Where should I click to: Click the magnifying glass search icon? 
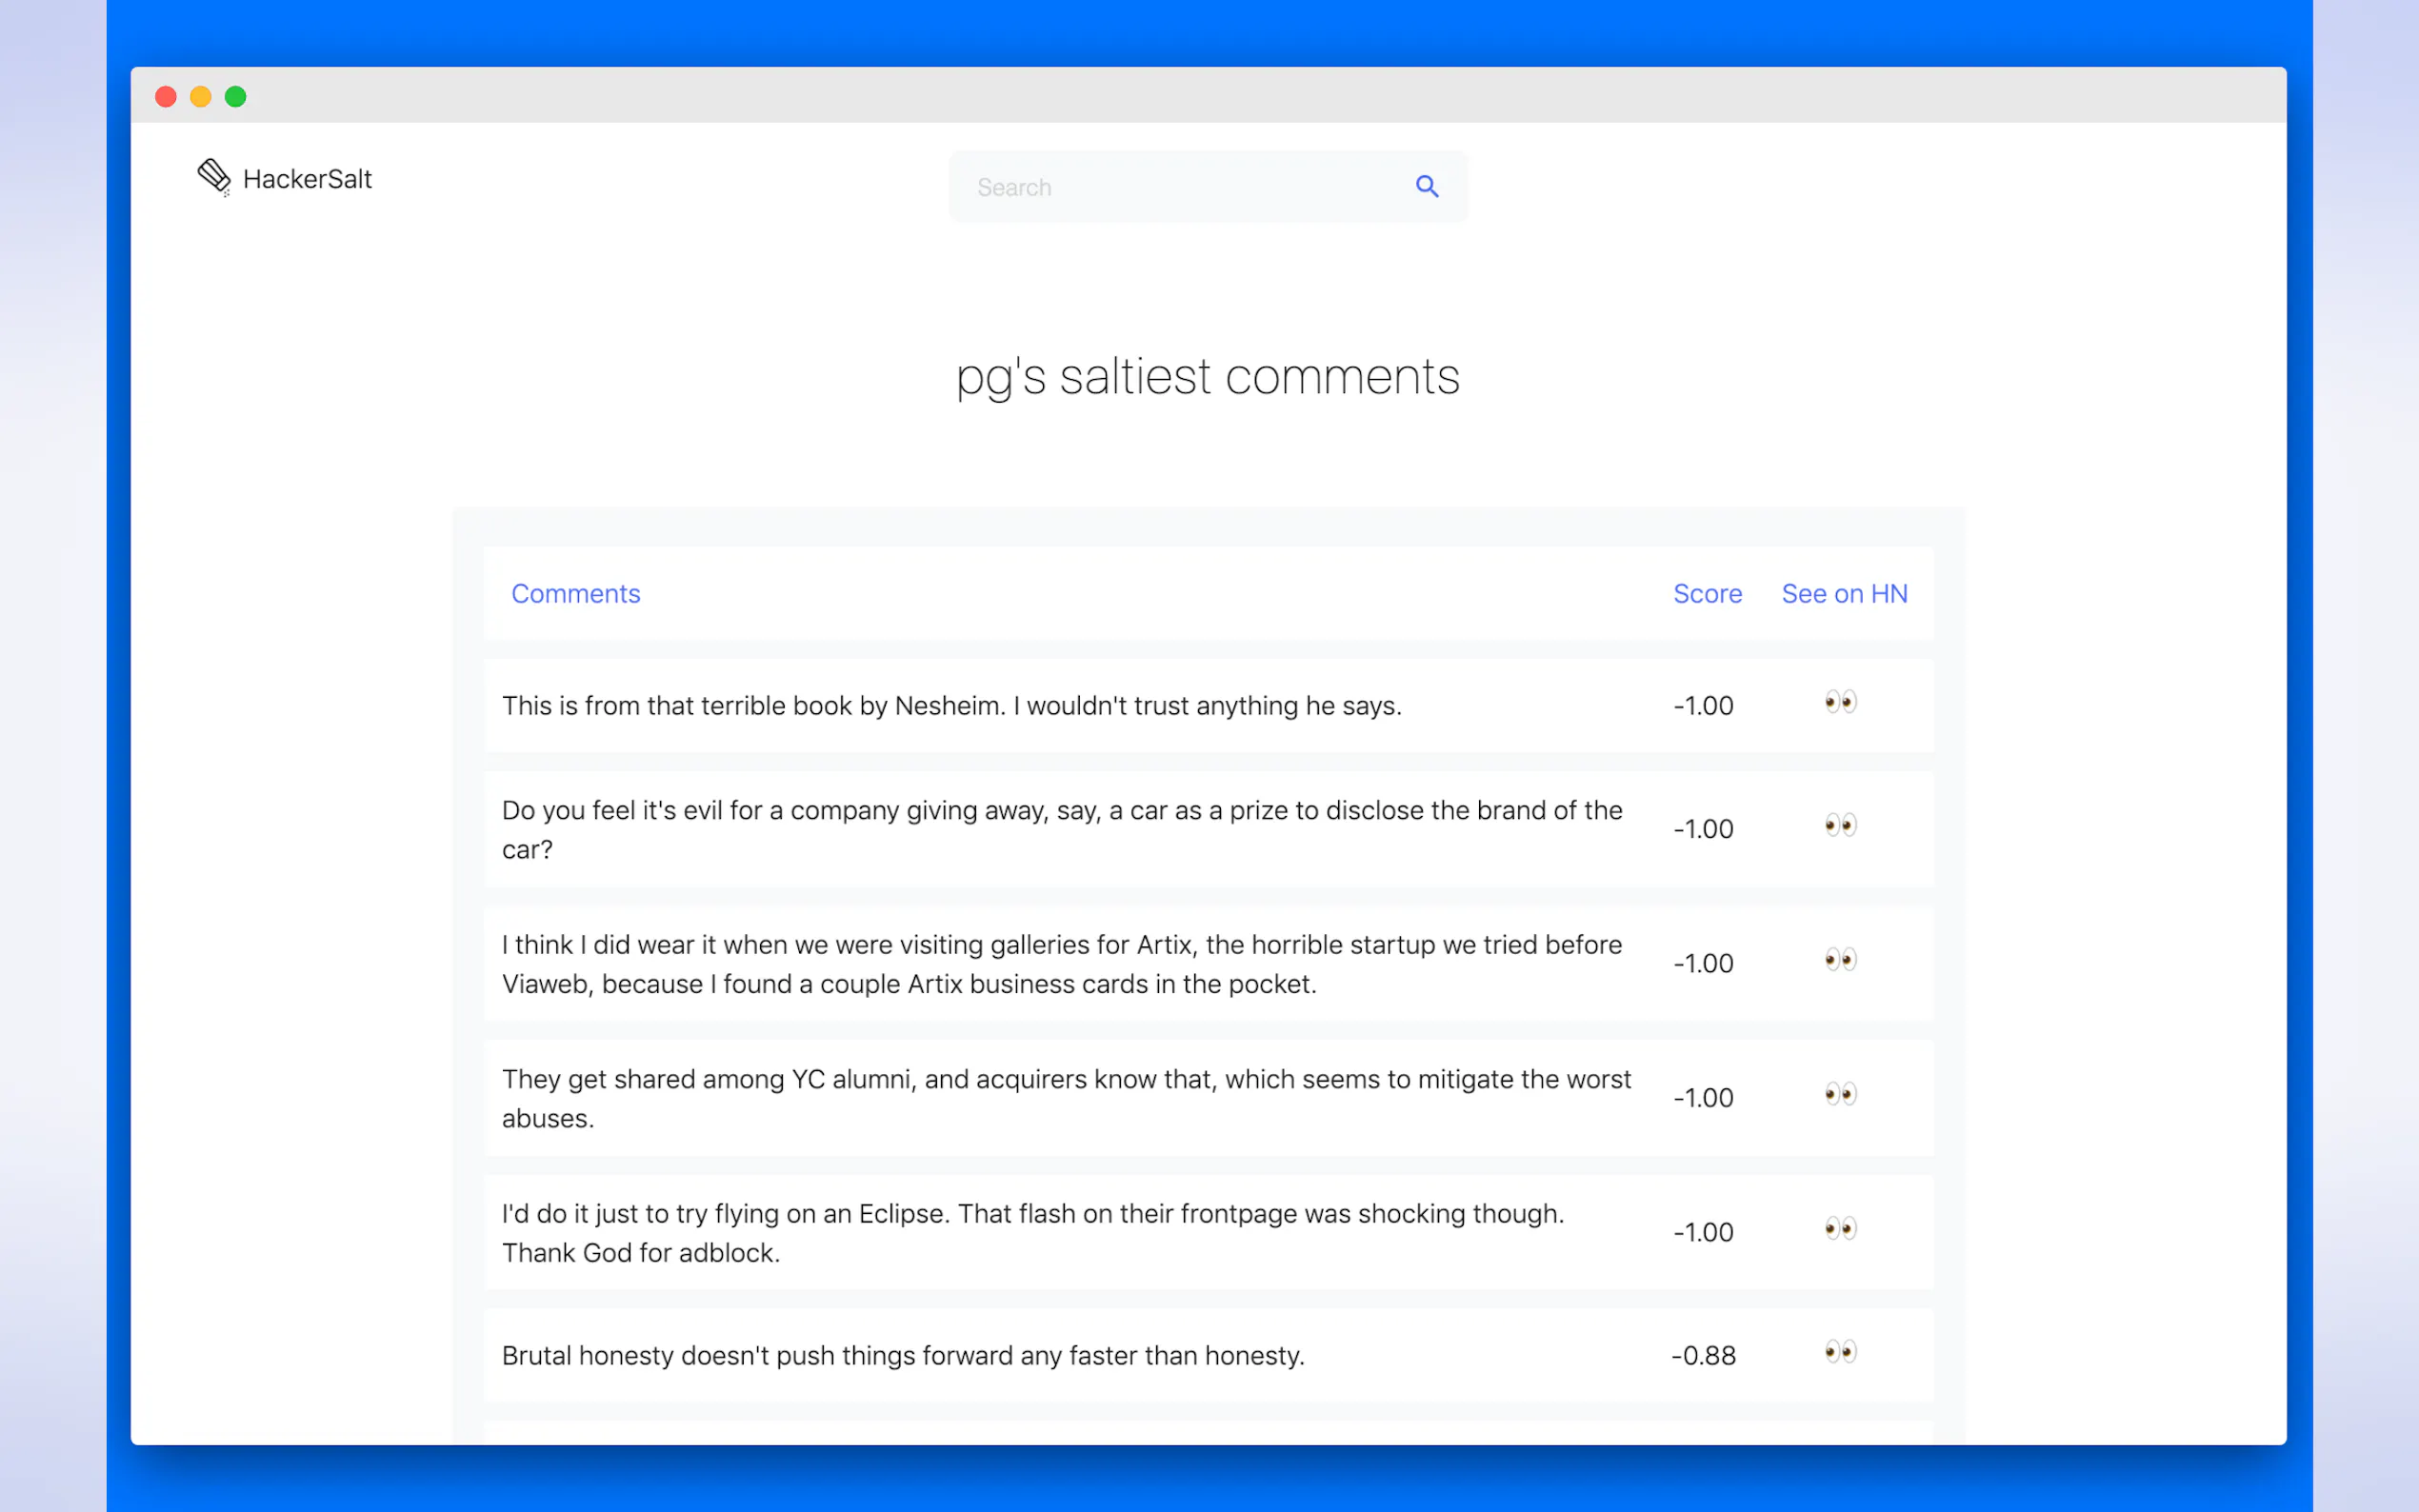(1426, 186)
